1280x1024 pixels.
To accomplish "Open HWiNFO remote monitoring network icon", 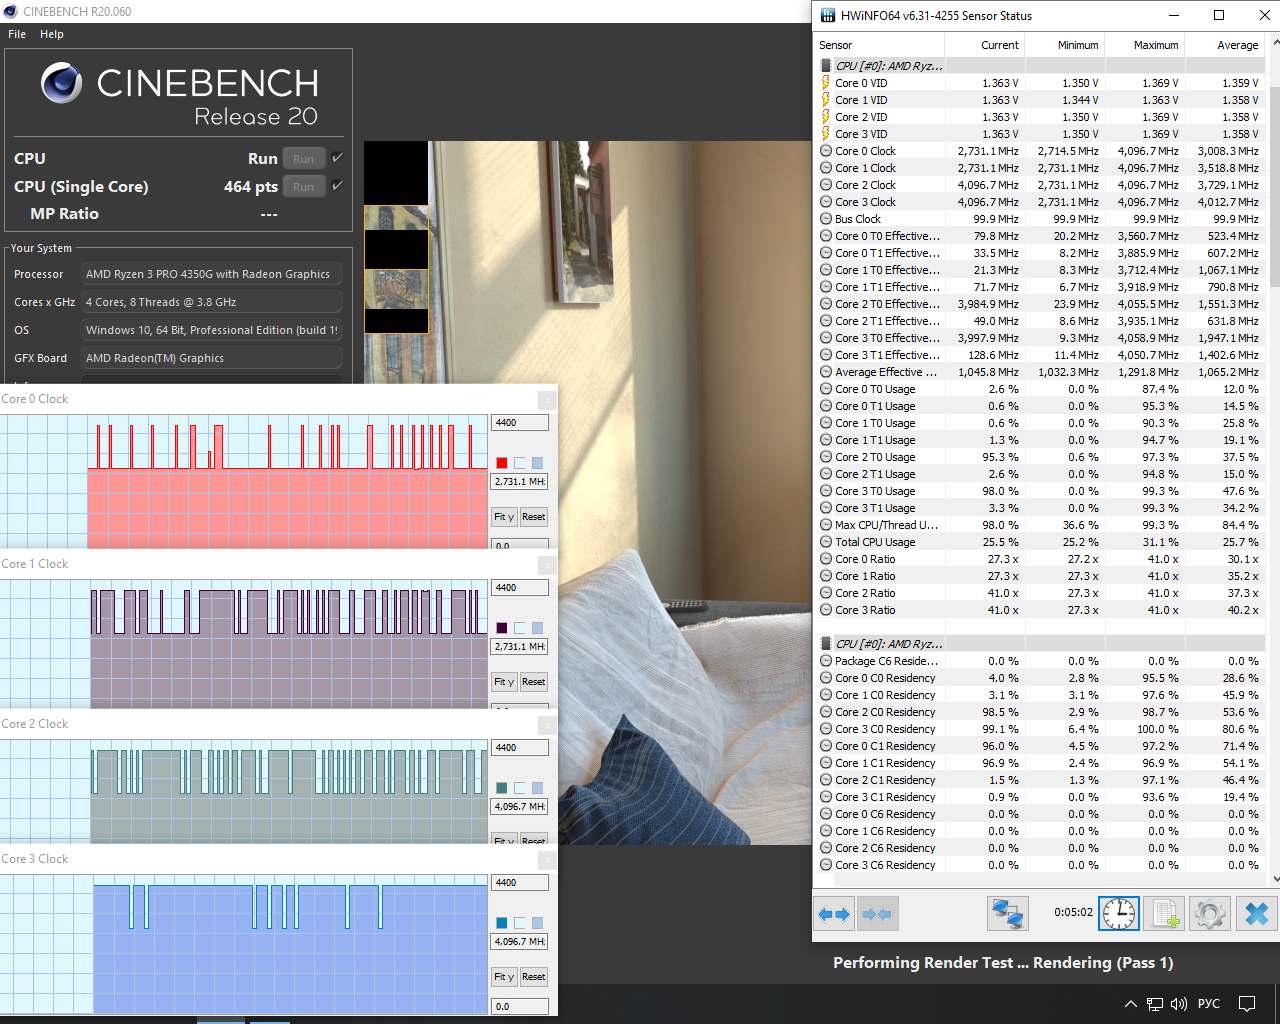I will [x=1007, y=914].
